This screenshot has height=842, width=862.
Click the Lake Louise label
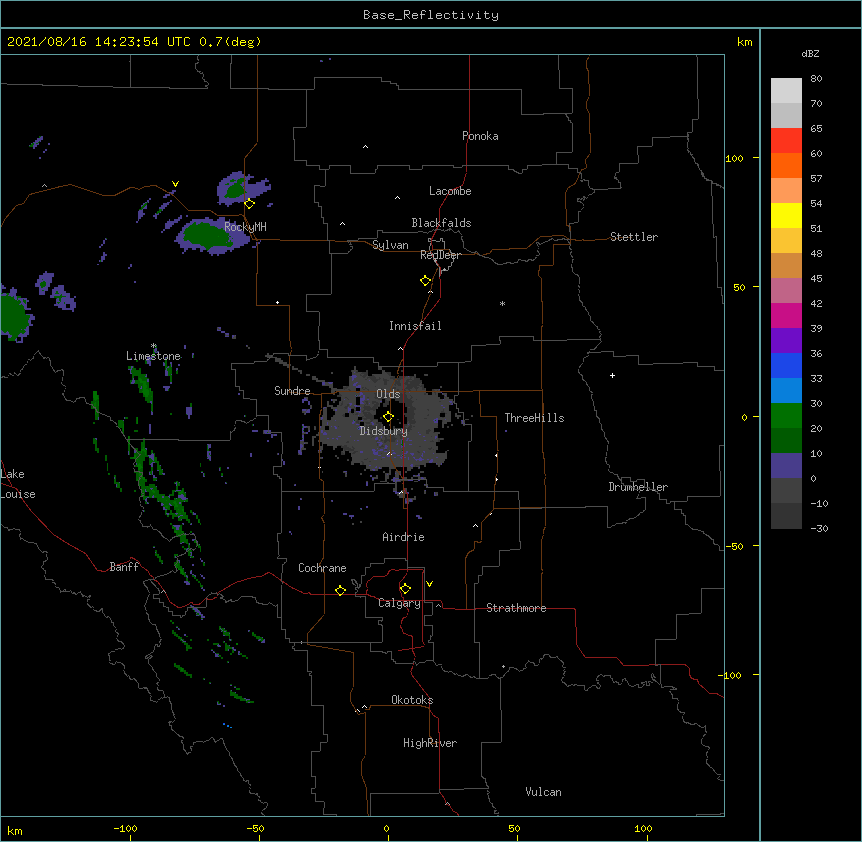tap(18, 484)
